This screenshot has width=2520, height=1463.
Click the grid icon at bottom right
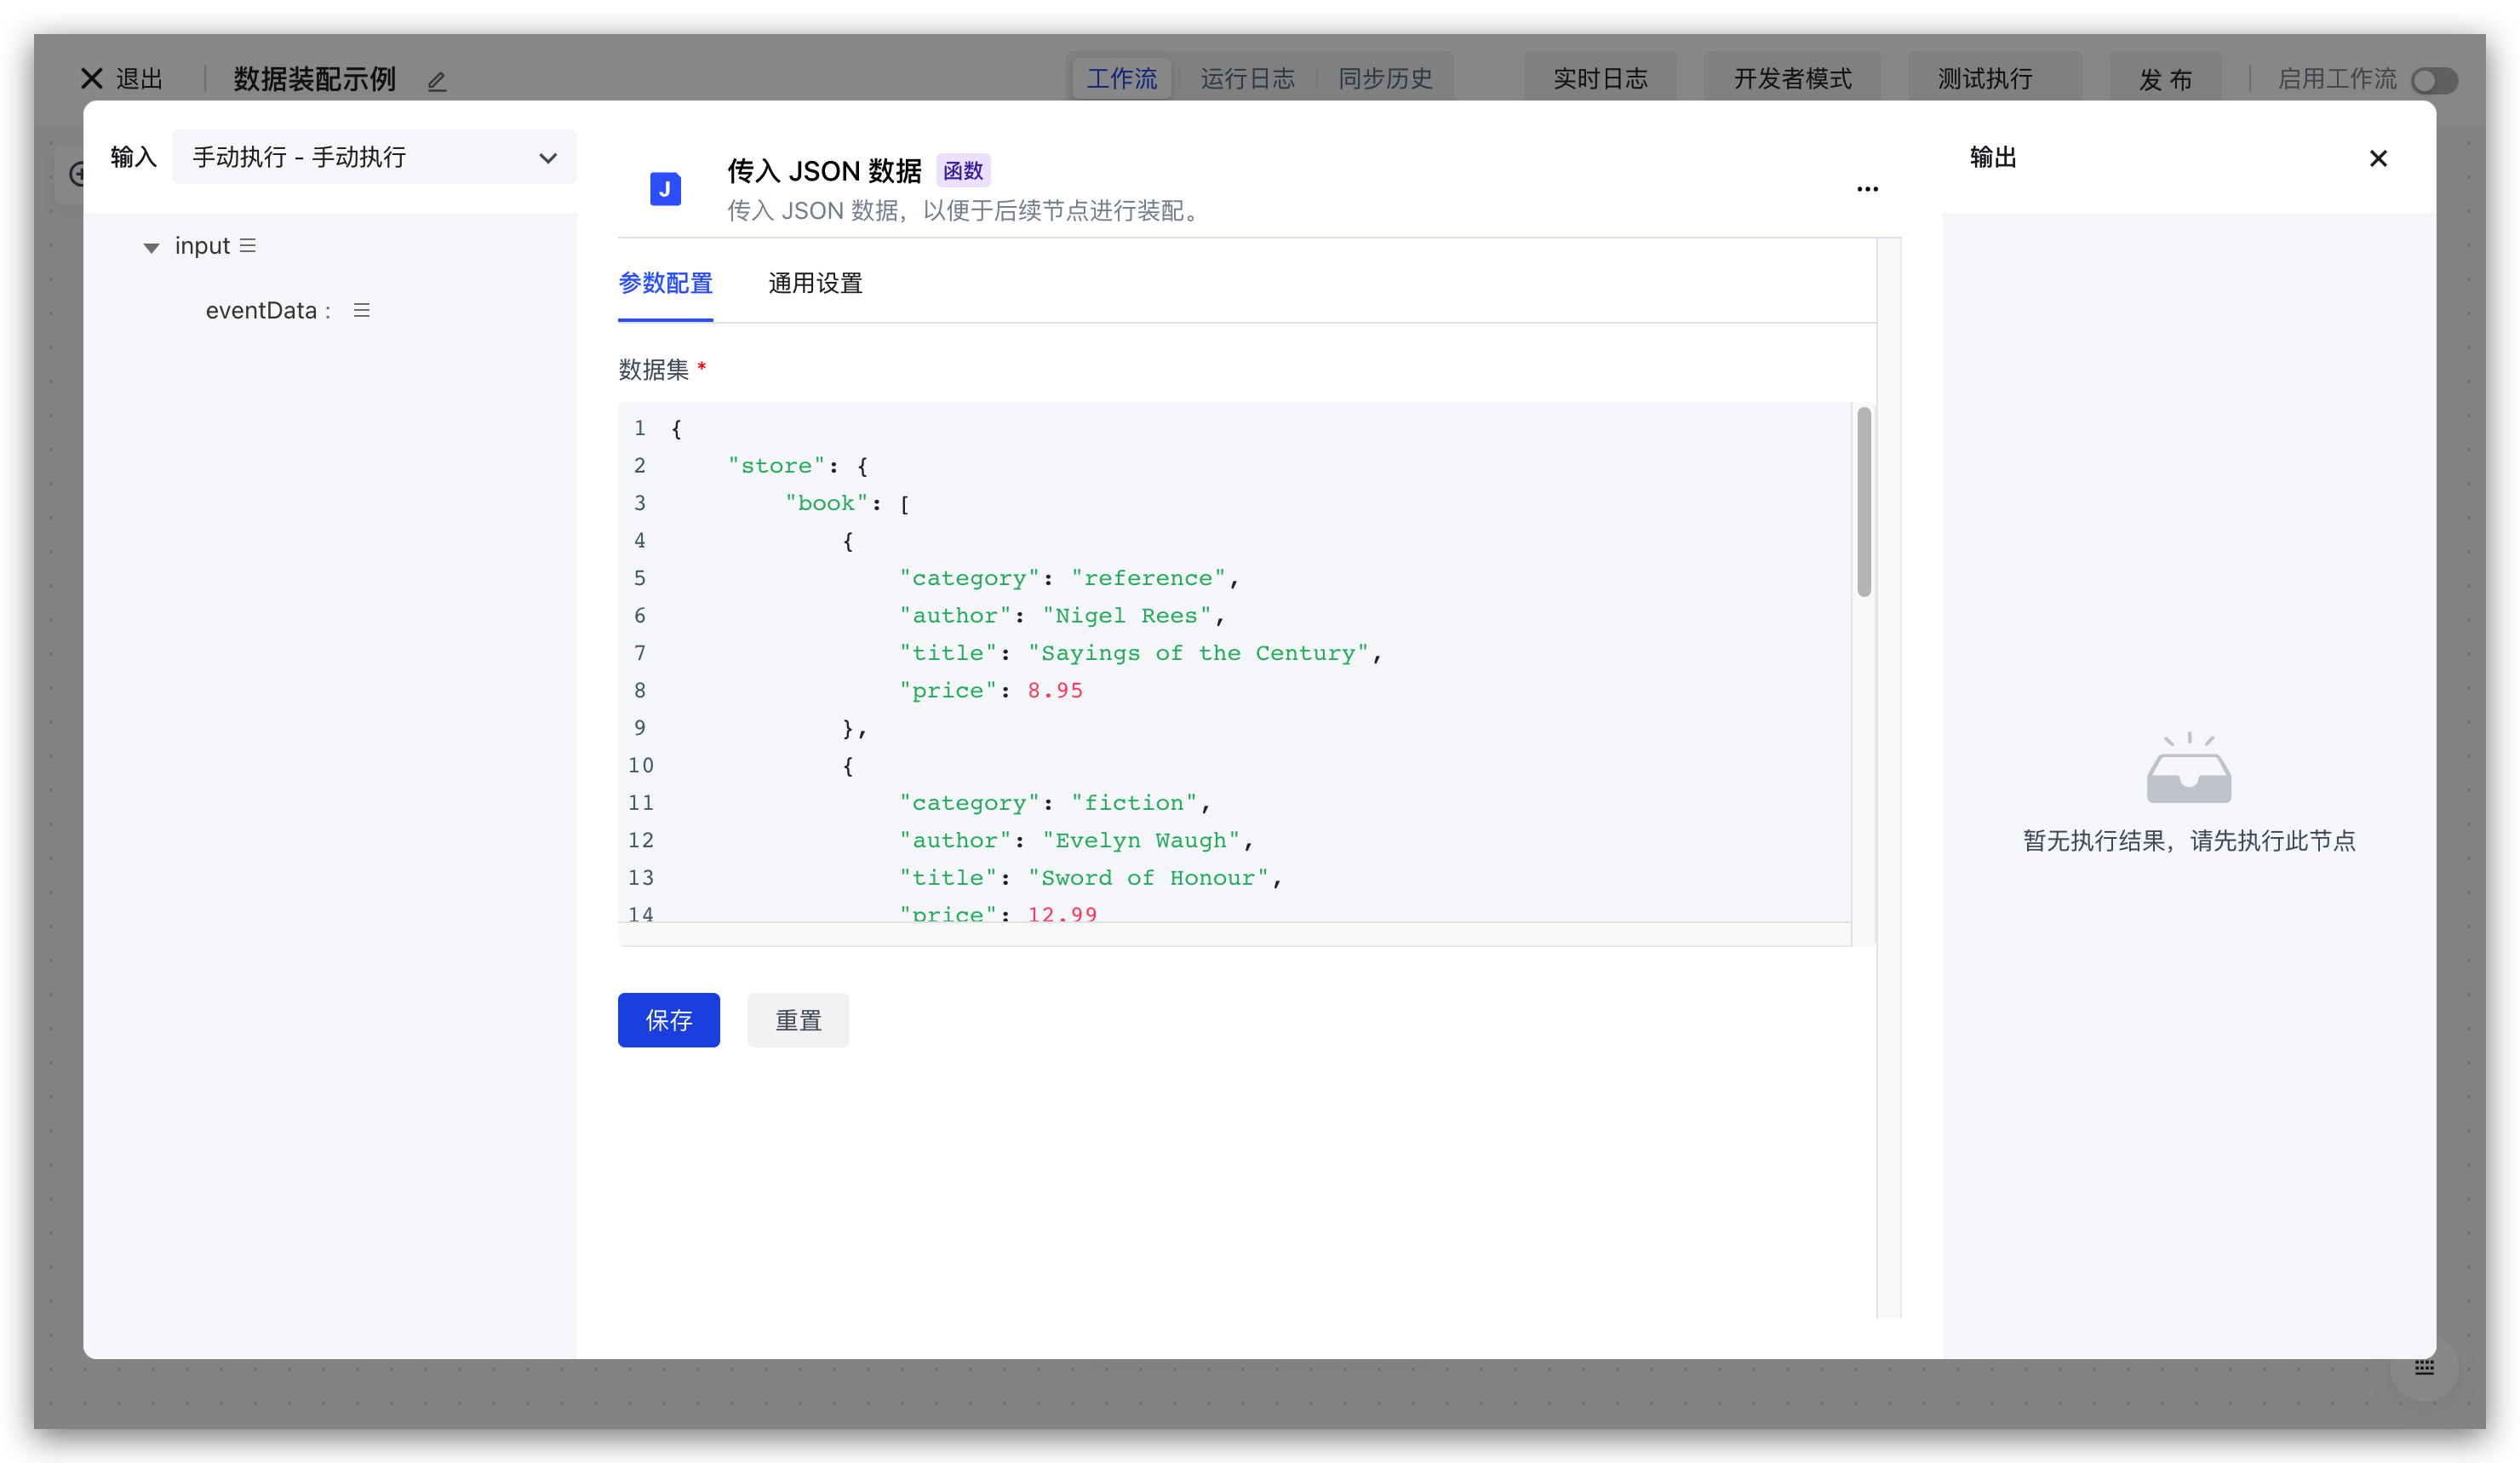click(x=2424, y=1367)
